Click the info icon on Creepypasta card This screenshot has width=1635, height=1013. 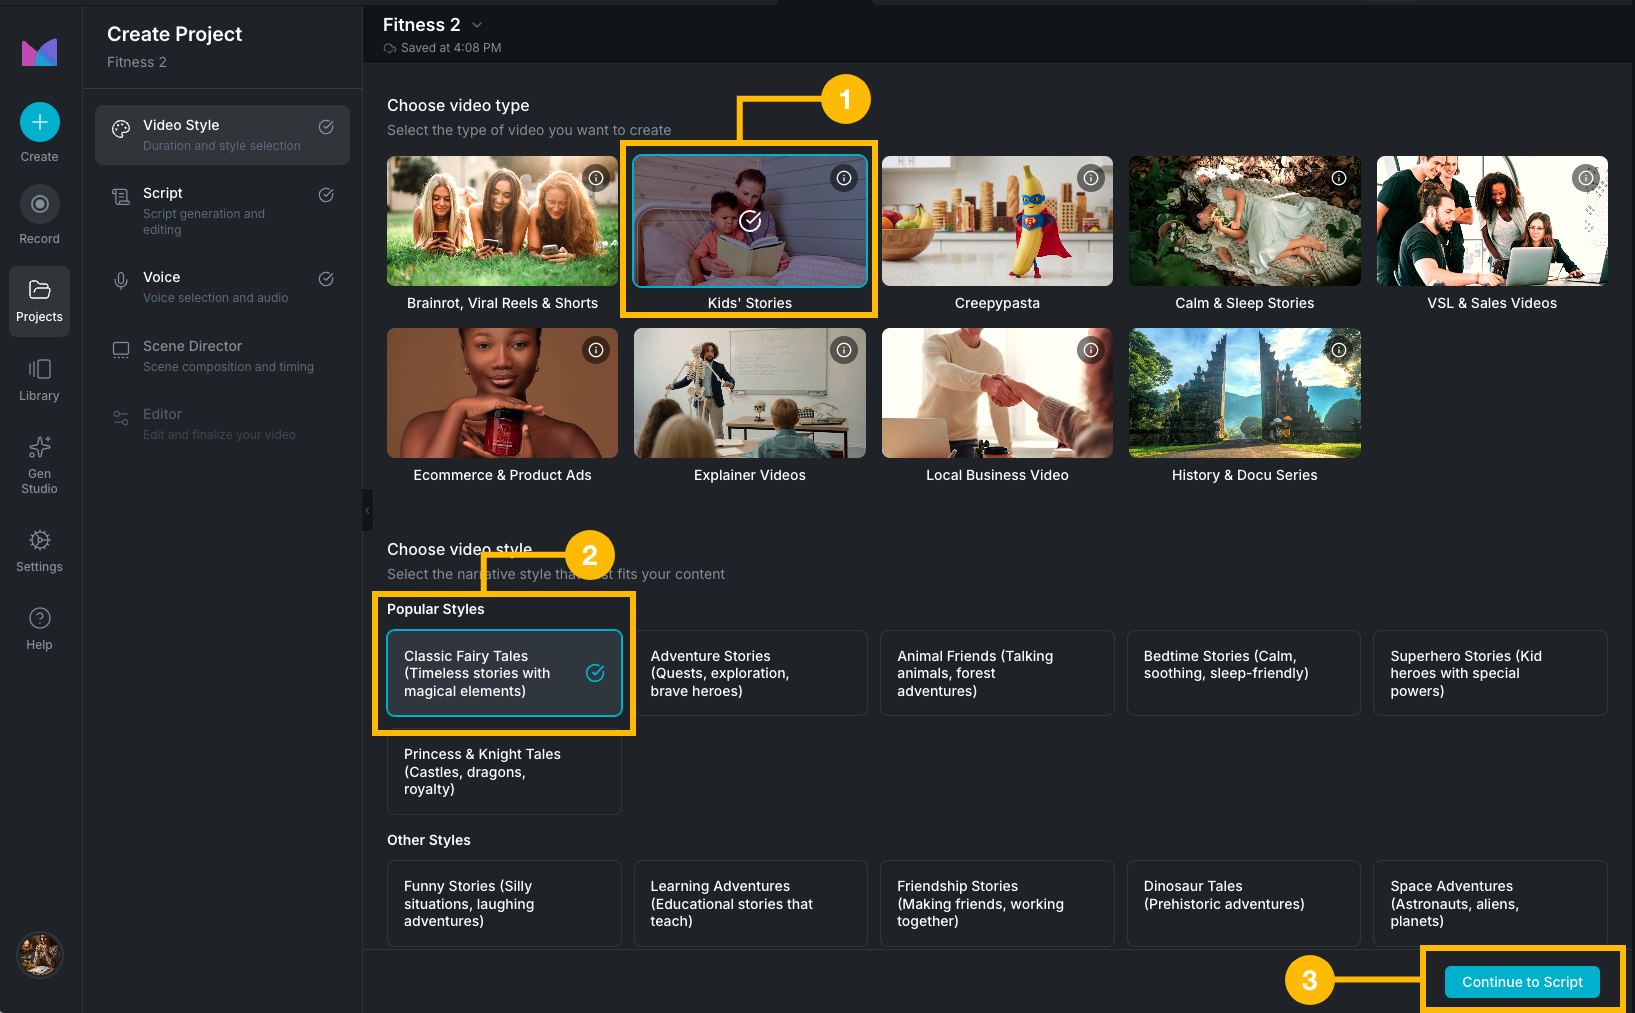click(1091, 178)
